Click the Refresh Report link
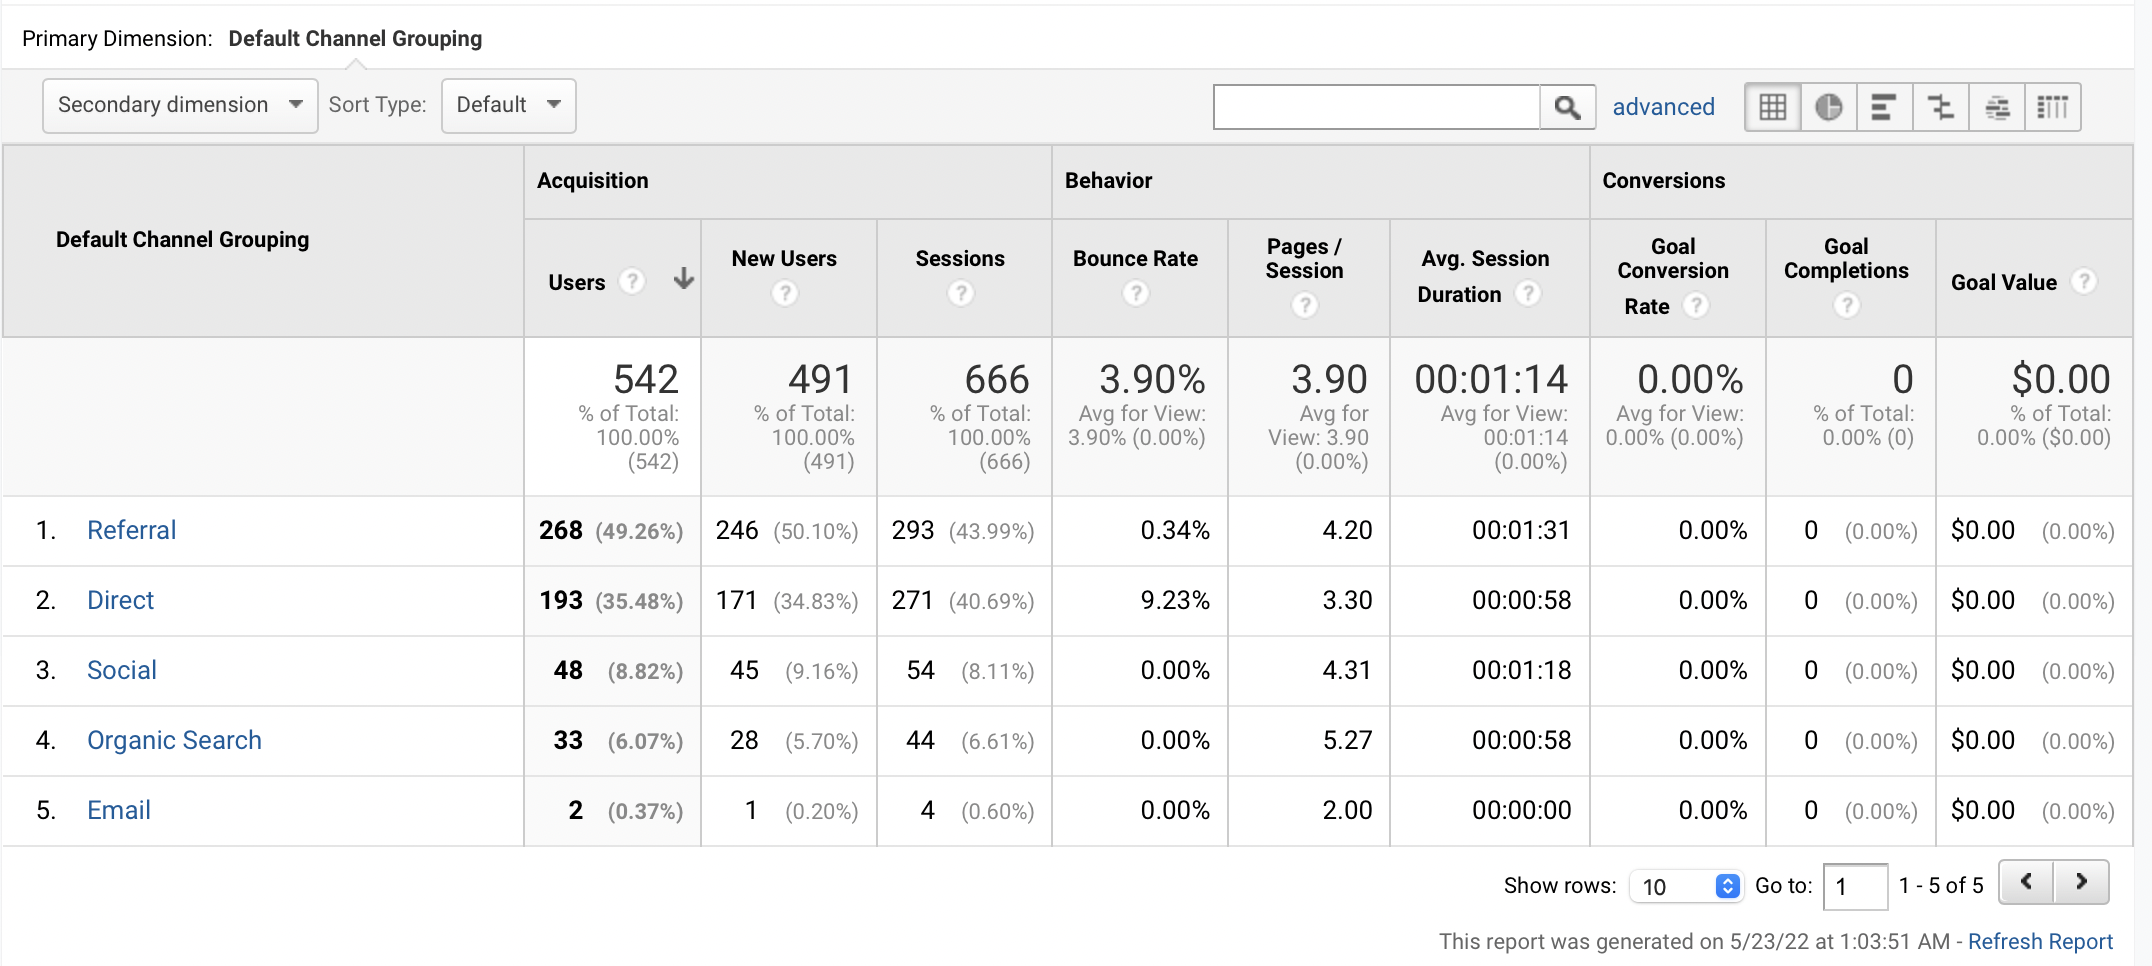 tap(2040, 941)
